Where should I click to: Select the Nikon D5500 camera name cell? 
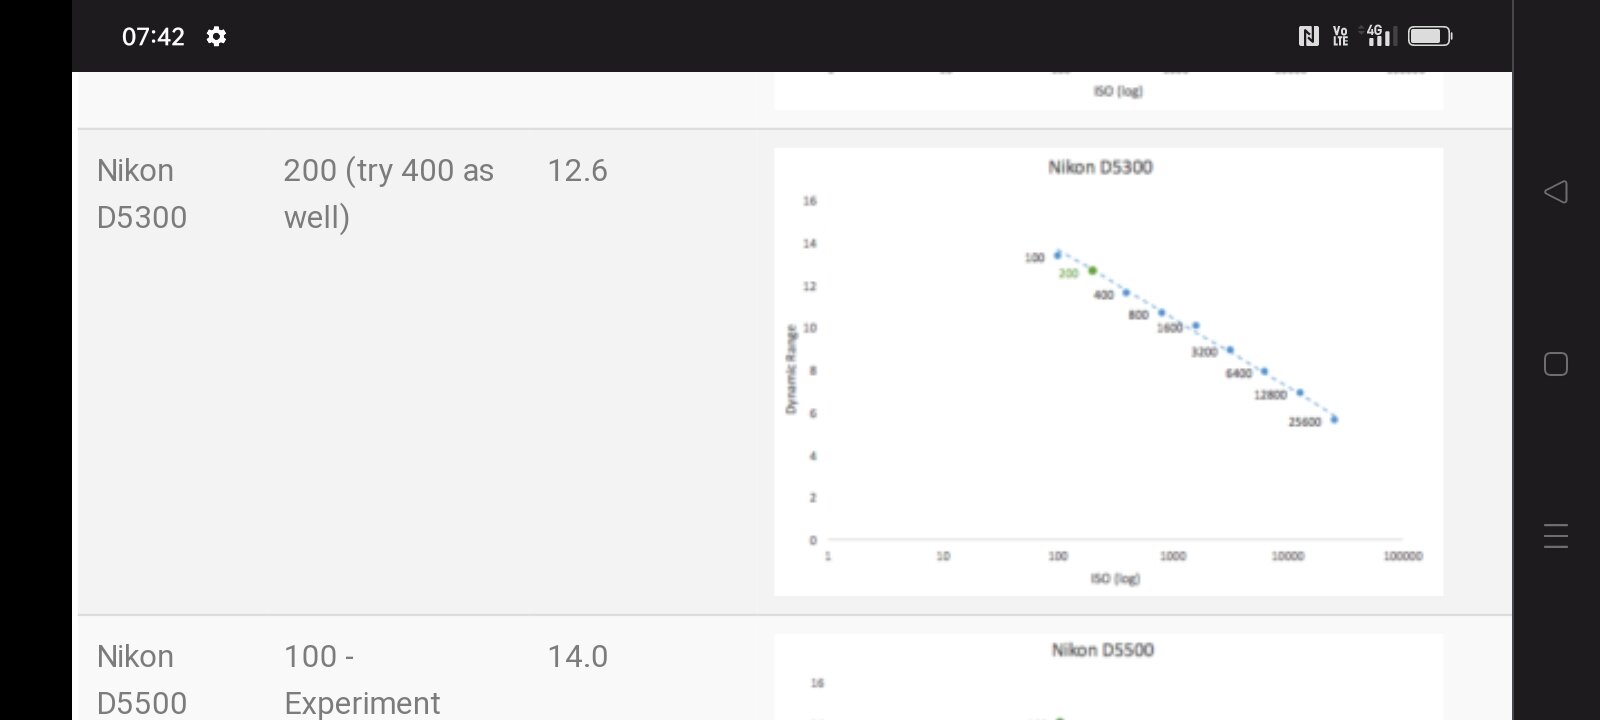pyautogui.click(x=142, y=680)
